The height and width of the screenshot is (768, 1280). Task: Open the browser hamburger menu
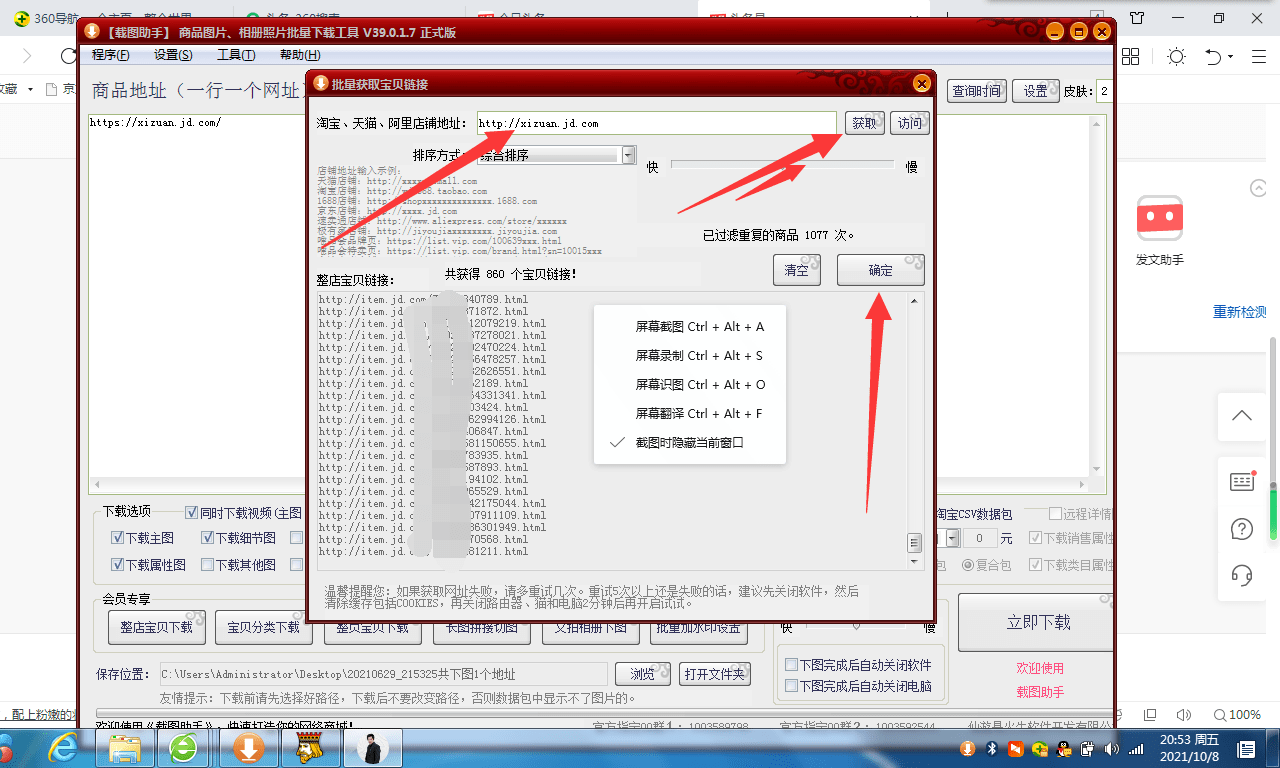pos(1260,56)
